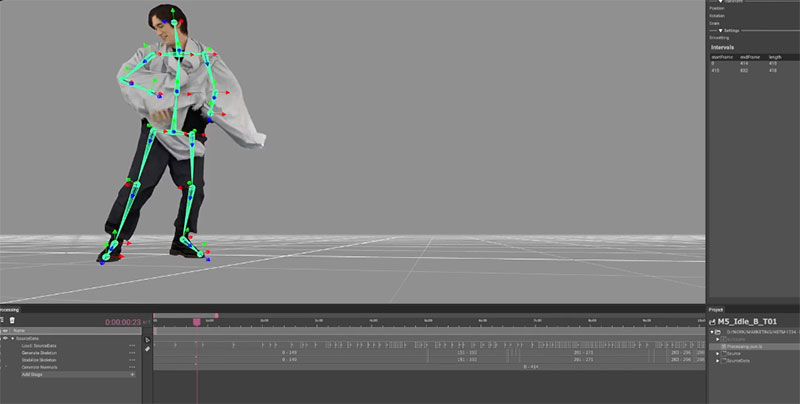Click the Processing file icon in Project tree
This screenshot has height=404, width=800.
point(723,346)
